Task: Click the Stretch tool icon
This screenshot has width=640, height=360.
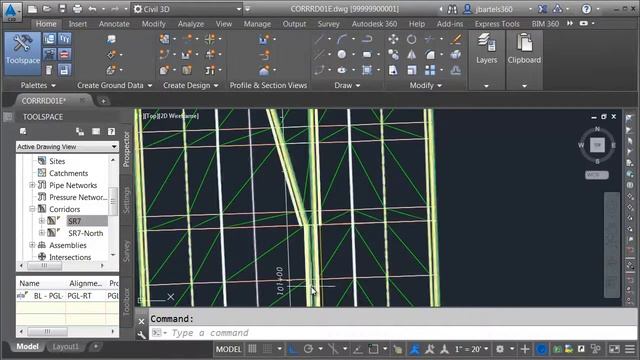Action: coord(393,70)
